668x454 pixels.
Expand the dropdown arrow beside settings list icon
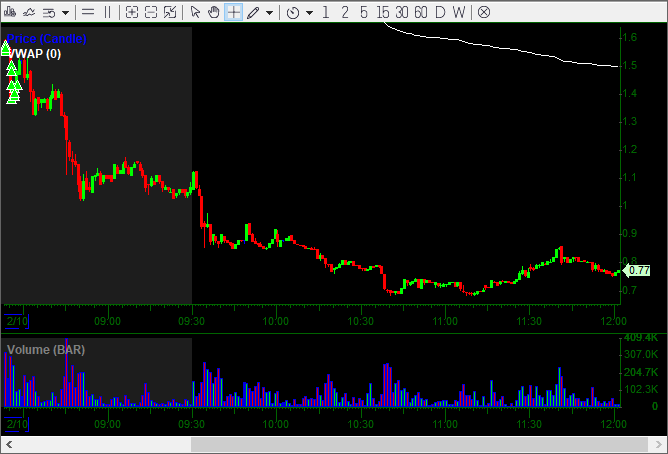point(65,13)
